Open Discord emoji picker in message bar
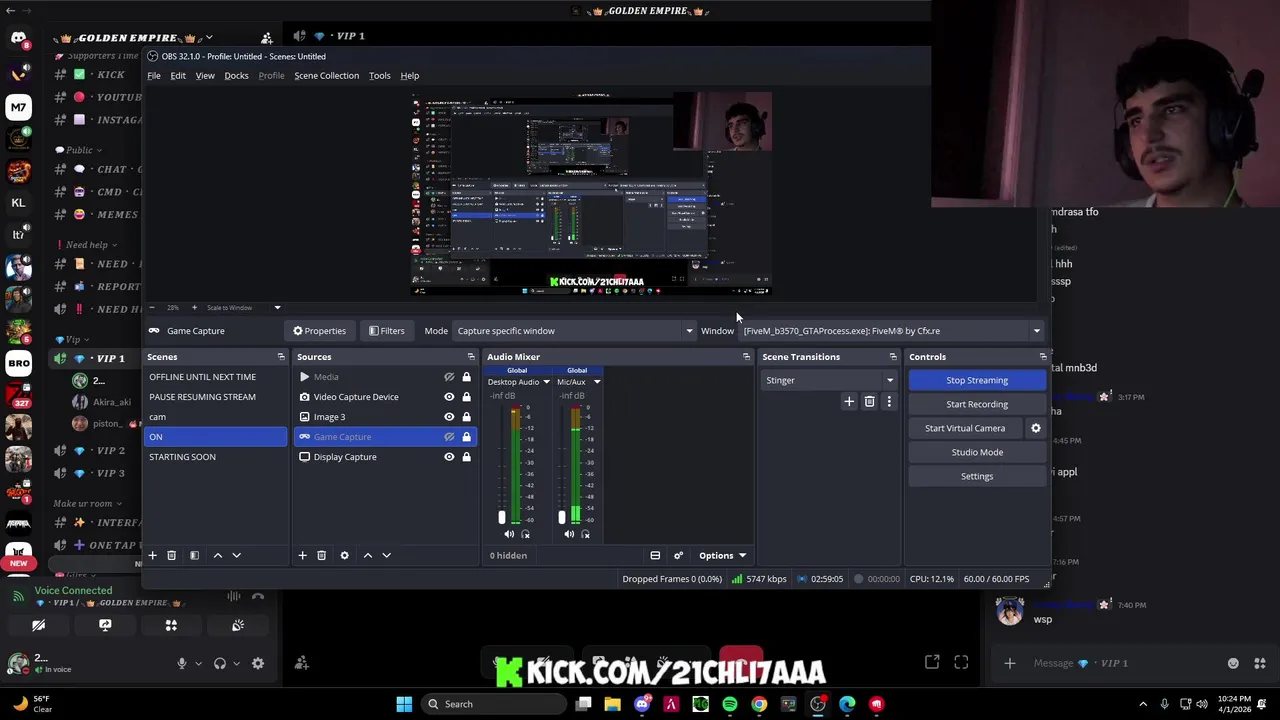Screen dimensions: 1280x720 tap(1233, 663)
